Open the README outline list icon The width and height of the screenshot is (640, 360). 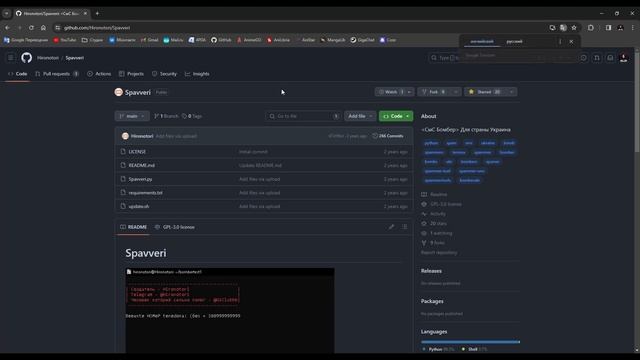pos(404,227)
